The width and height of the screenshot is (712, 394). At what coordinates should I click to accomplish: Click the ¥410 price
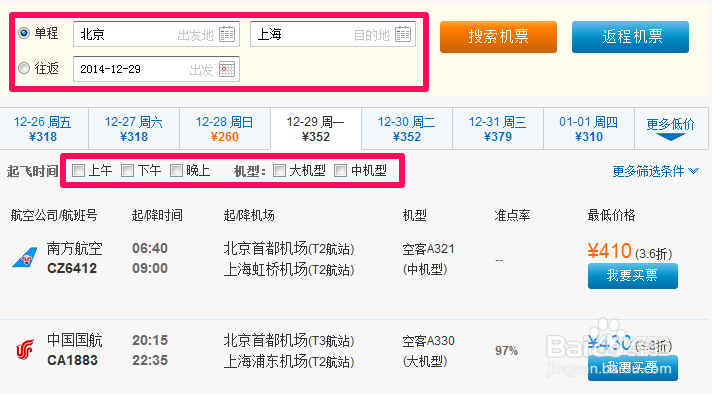(x=609, y=251)
